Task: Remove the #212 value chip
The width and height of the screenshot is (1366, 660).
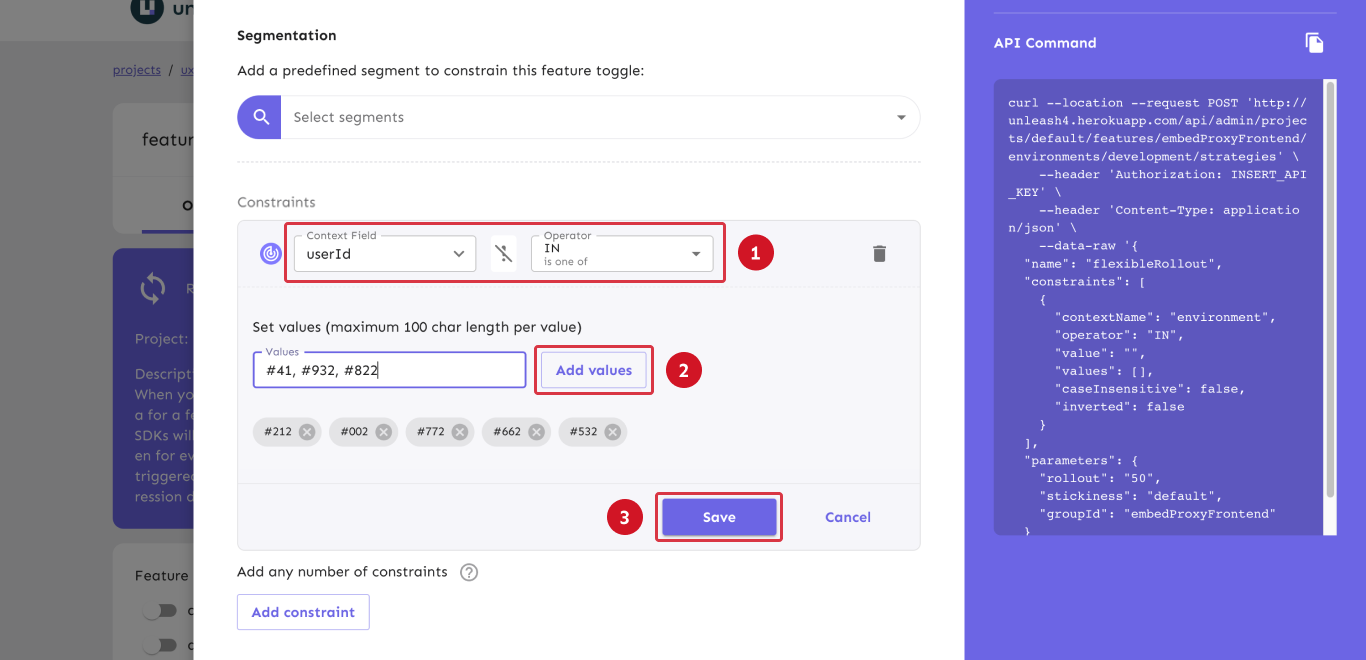Action: click(x=307, y=432)
